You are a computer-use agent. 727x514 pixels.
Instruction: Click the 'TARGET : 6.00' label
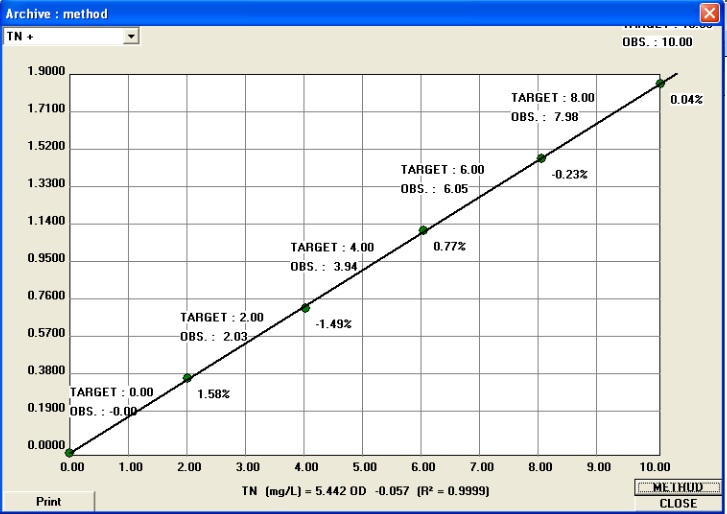443,170
